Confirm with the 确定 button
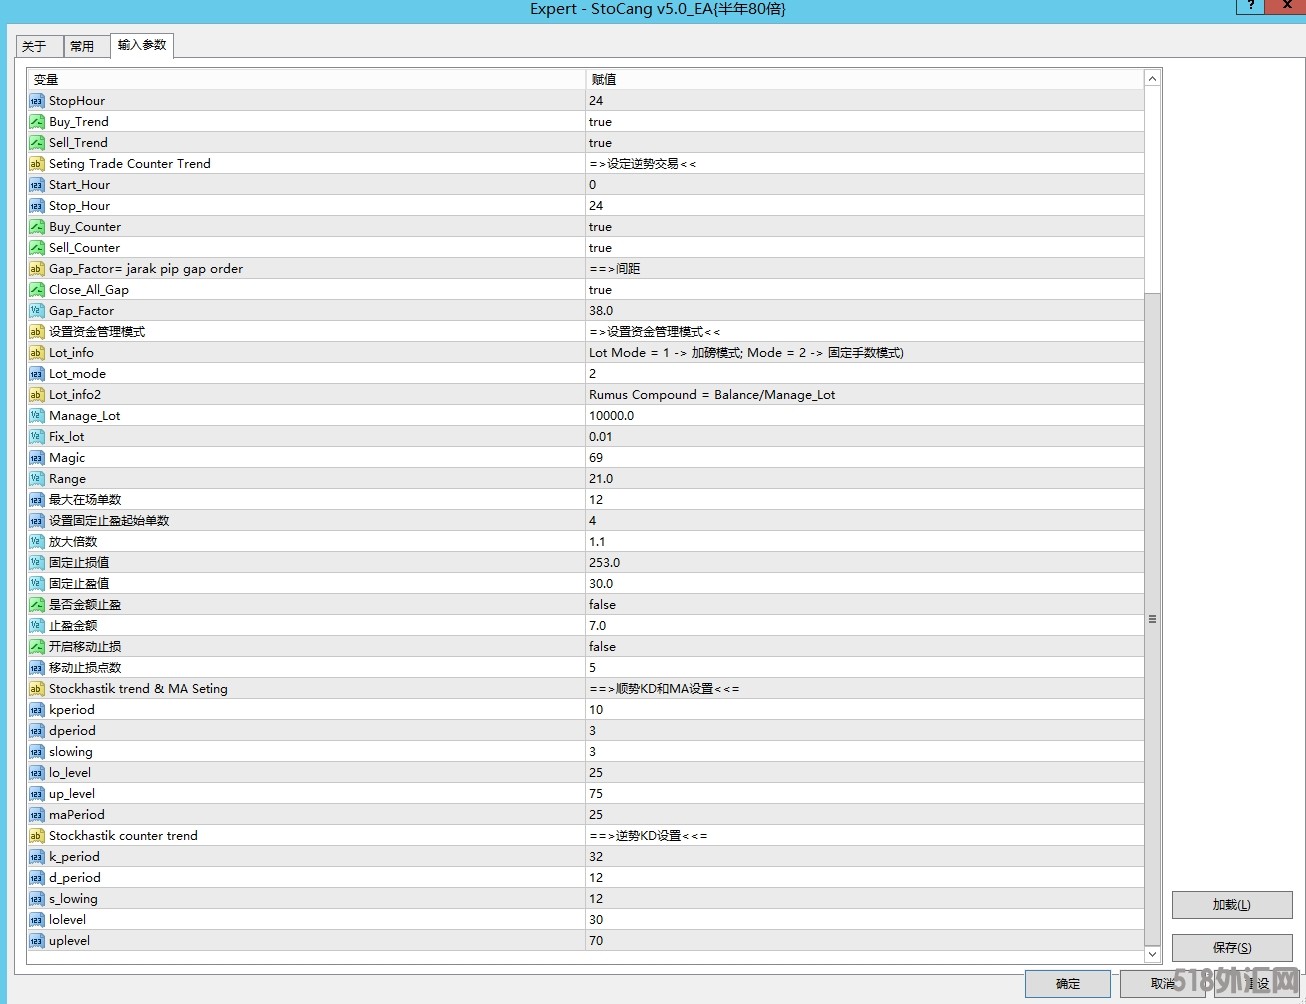Image resolution: width=1306 pixels, height=1004 pixels. click(1068, 984)
